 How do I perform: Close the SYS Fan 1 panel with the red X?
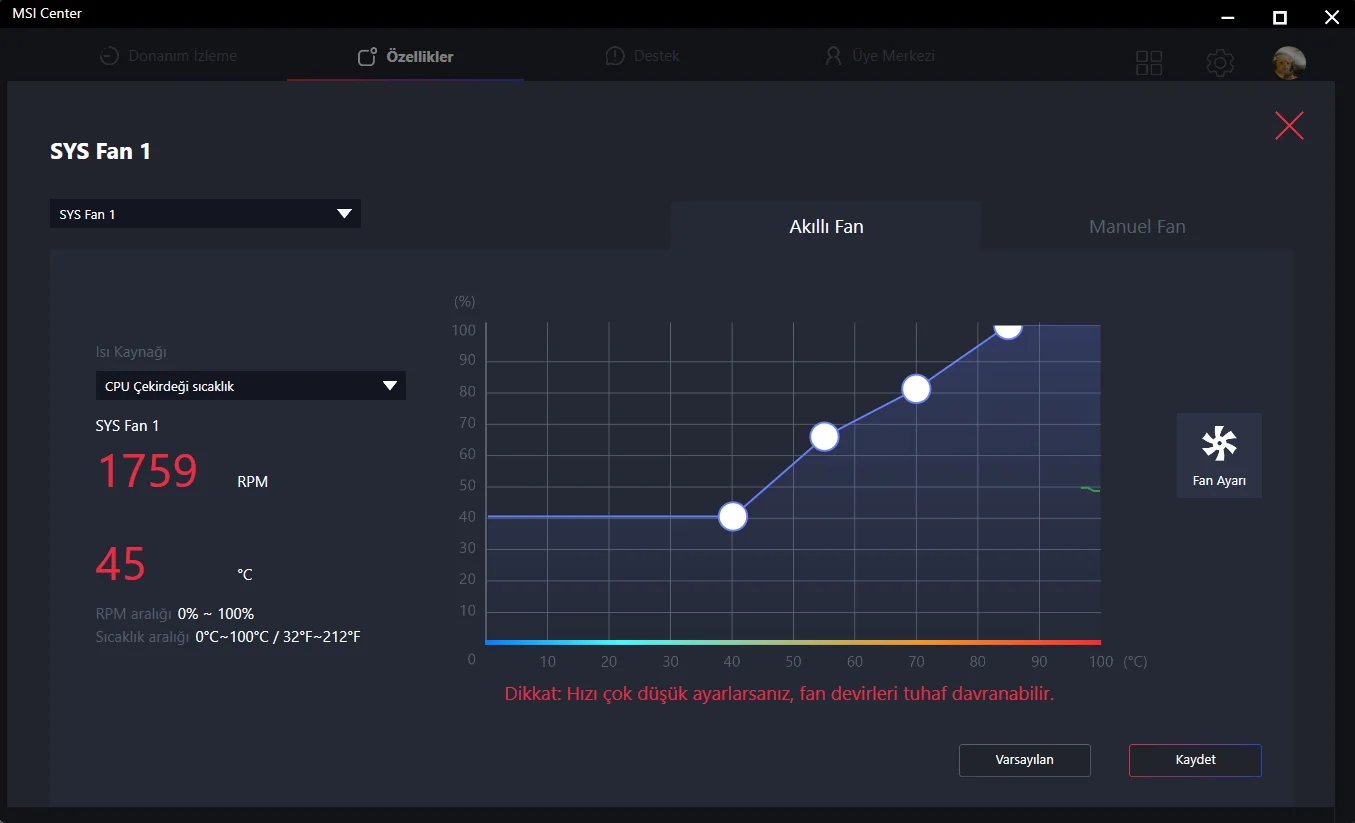pyautogui.click(x=1289, y=125)
